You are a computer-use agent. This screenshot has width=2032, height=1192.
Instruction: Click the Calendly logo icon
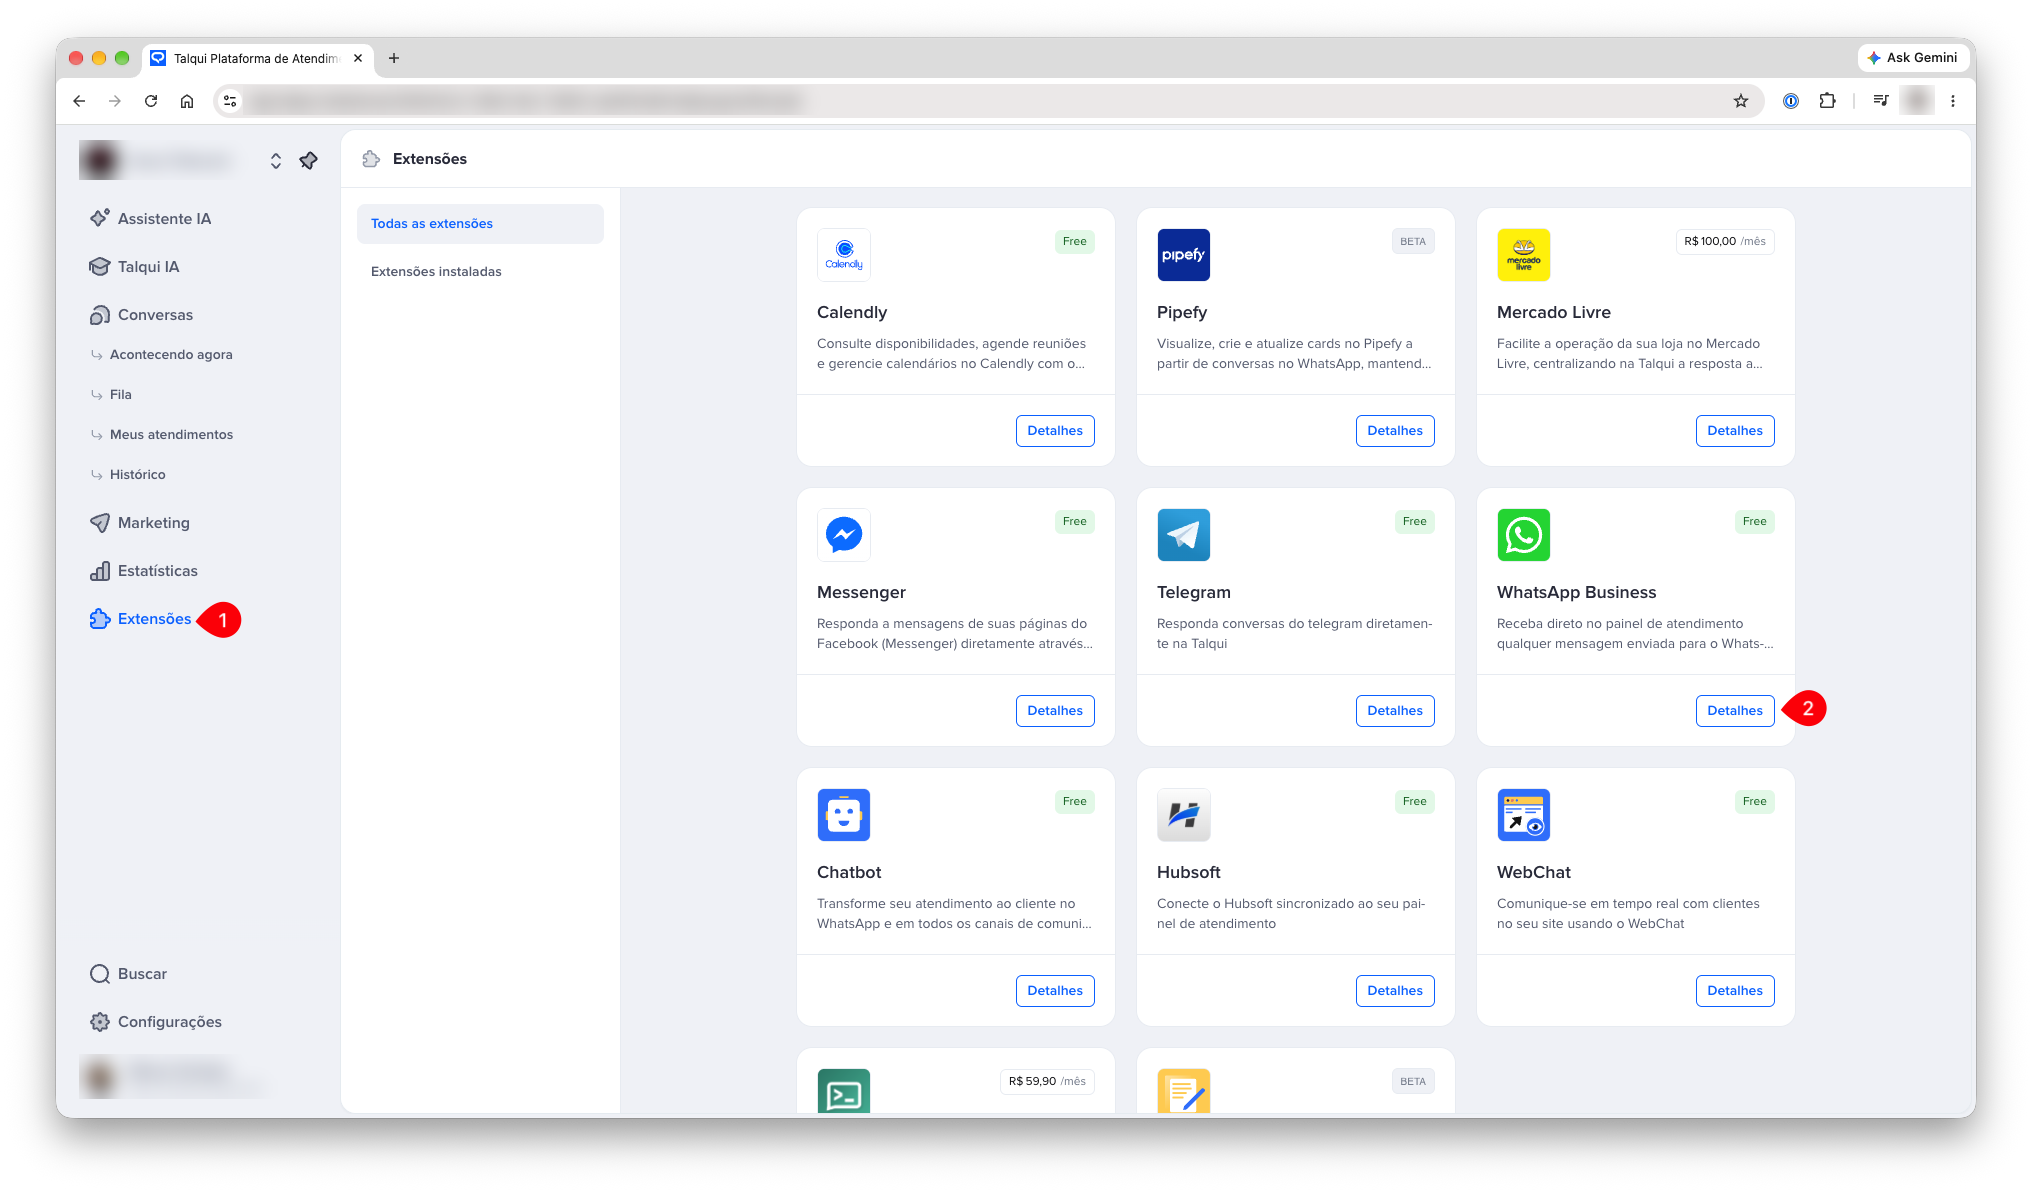(x=843, y=255)
